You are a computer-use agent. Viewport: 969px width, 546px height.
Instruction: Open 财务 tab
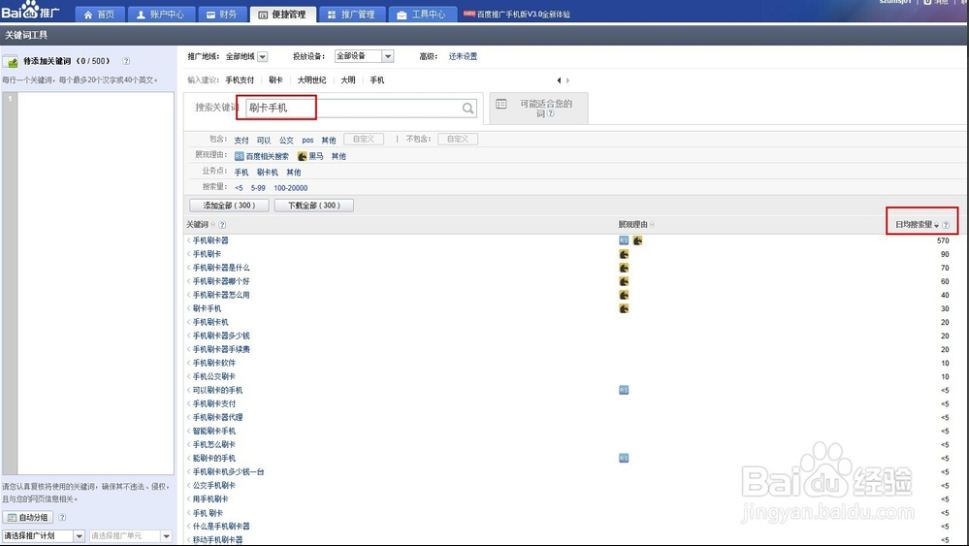pyautogui.click(x=222, y=14)
